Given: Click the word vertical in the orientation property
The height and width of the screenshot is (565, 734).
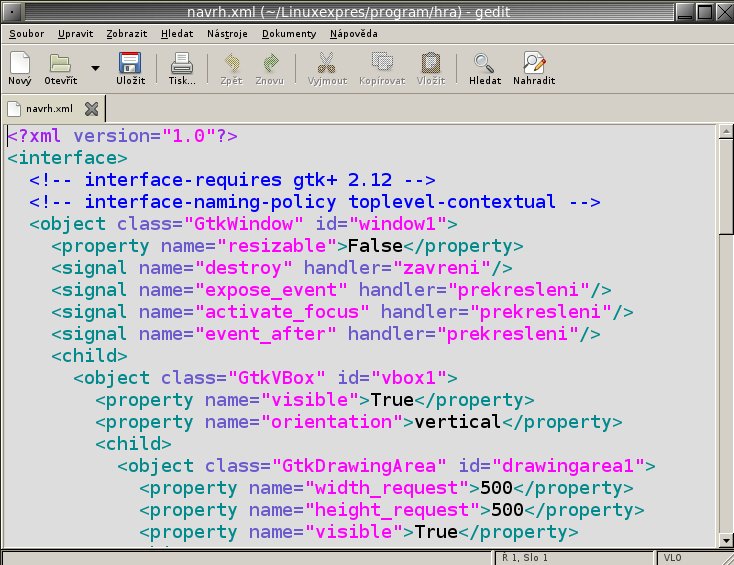Looking at the screenshot, I should [x=458, y=422].
